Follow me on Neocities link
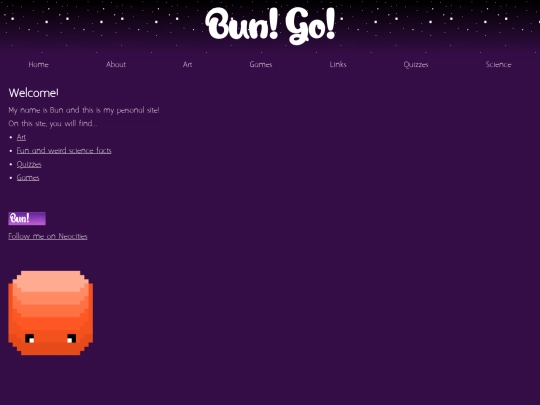This screenshot has height=405, width=540. (48, 236)
